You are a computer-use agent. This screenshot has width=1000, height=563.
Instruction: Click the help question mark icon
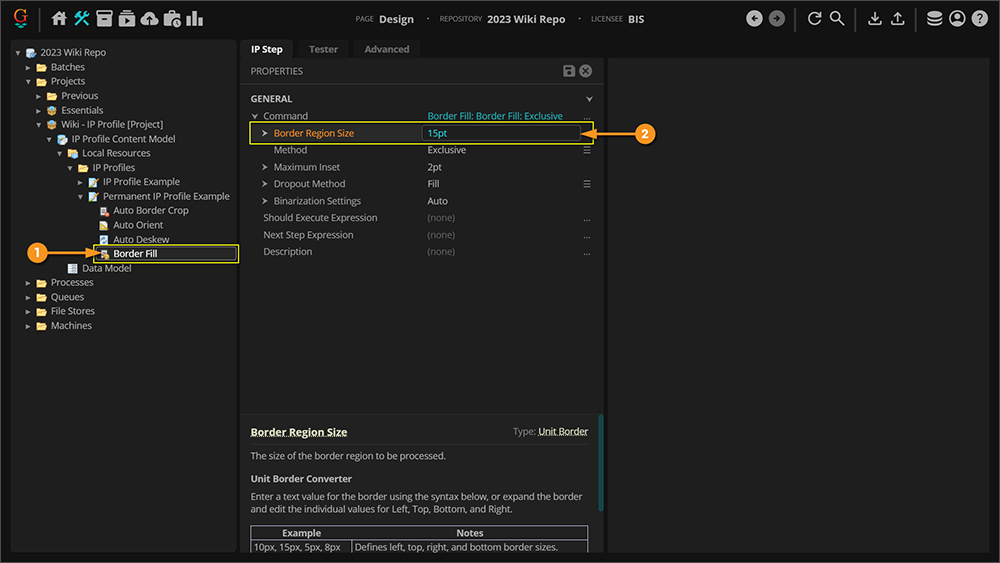coord(979,19)
